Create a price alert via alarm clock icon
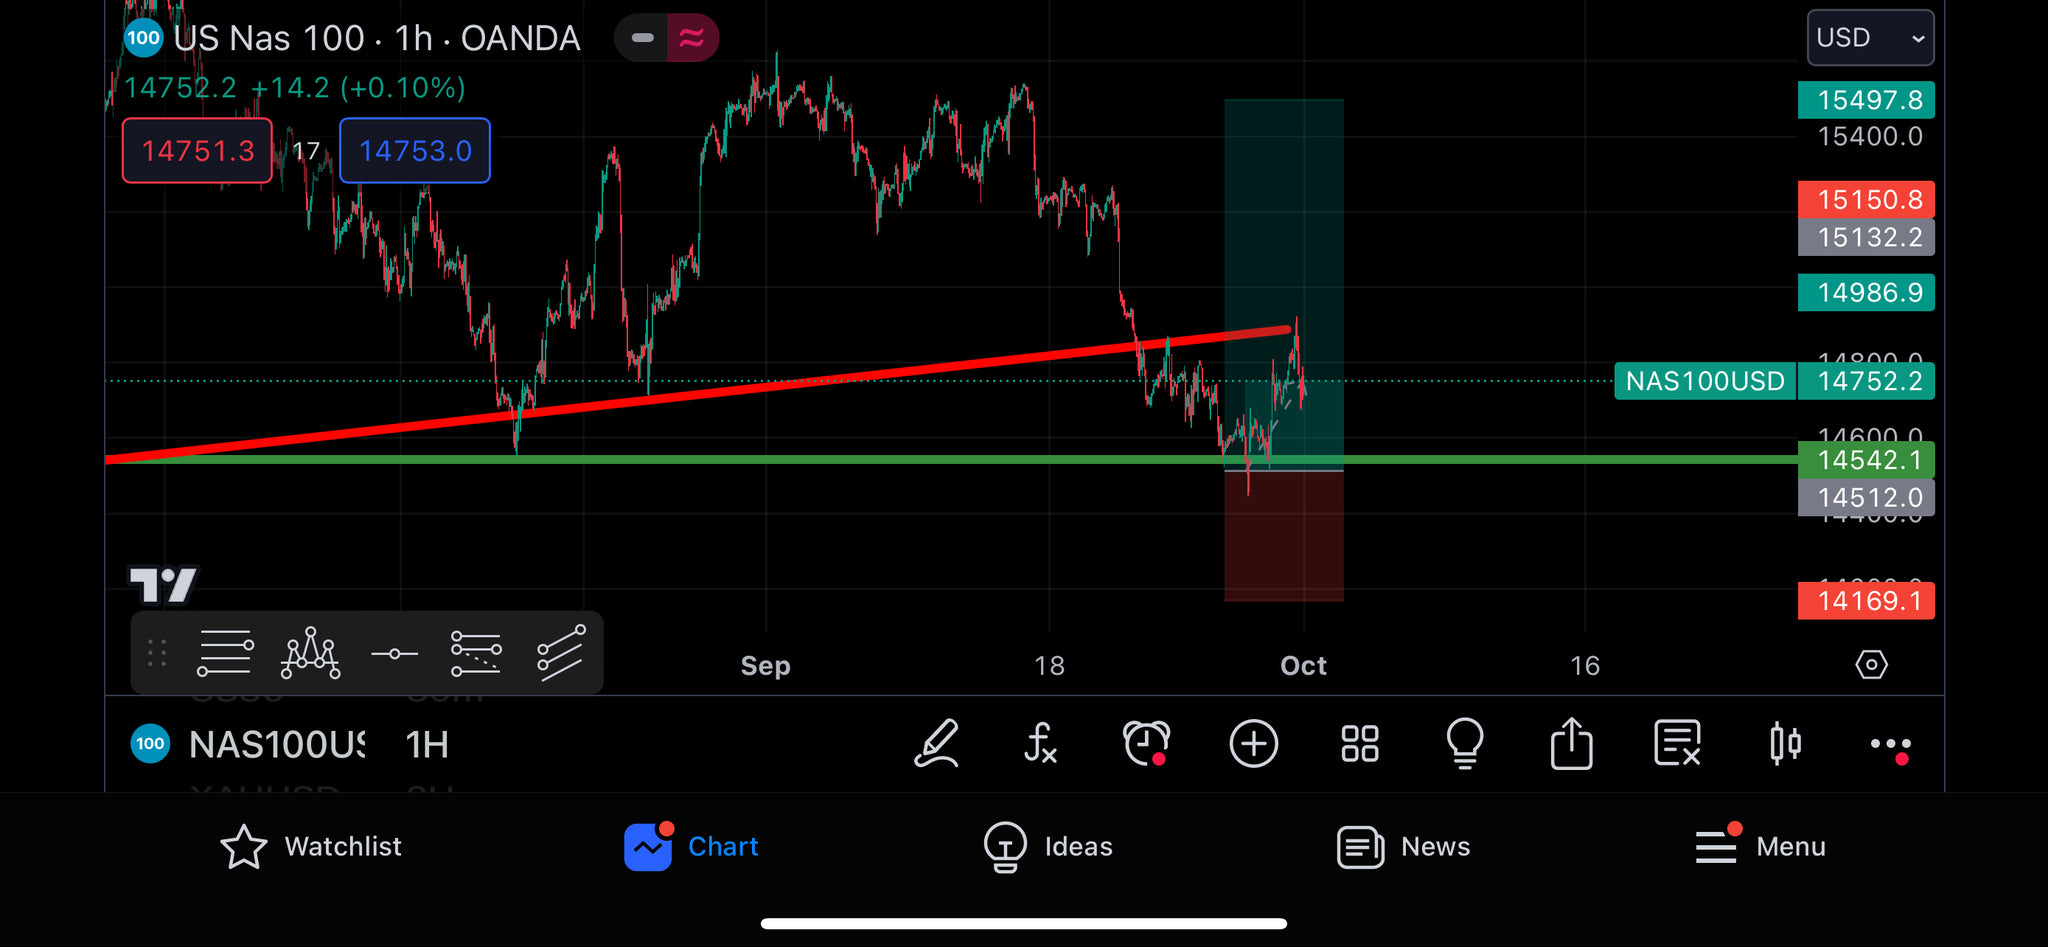 [x=1146, y=744]
